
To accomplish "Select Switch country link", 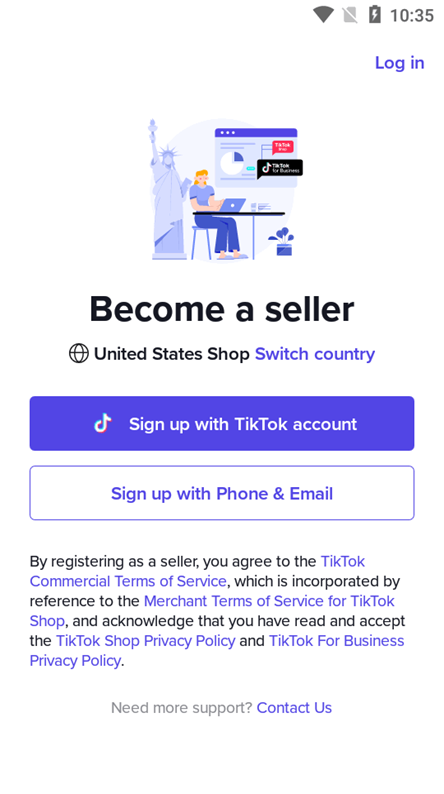I will tap(315, 353).
